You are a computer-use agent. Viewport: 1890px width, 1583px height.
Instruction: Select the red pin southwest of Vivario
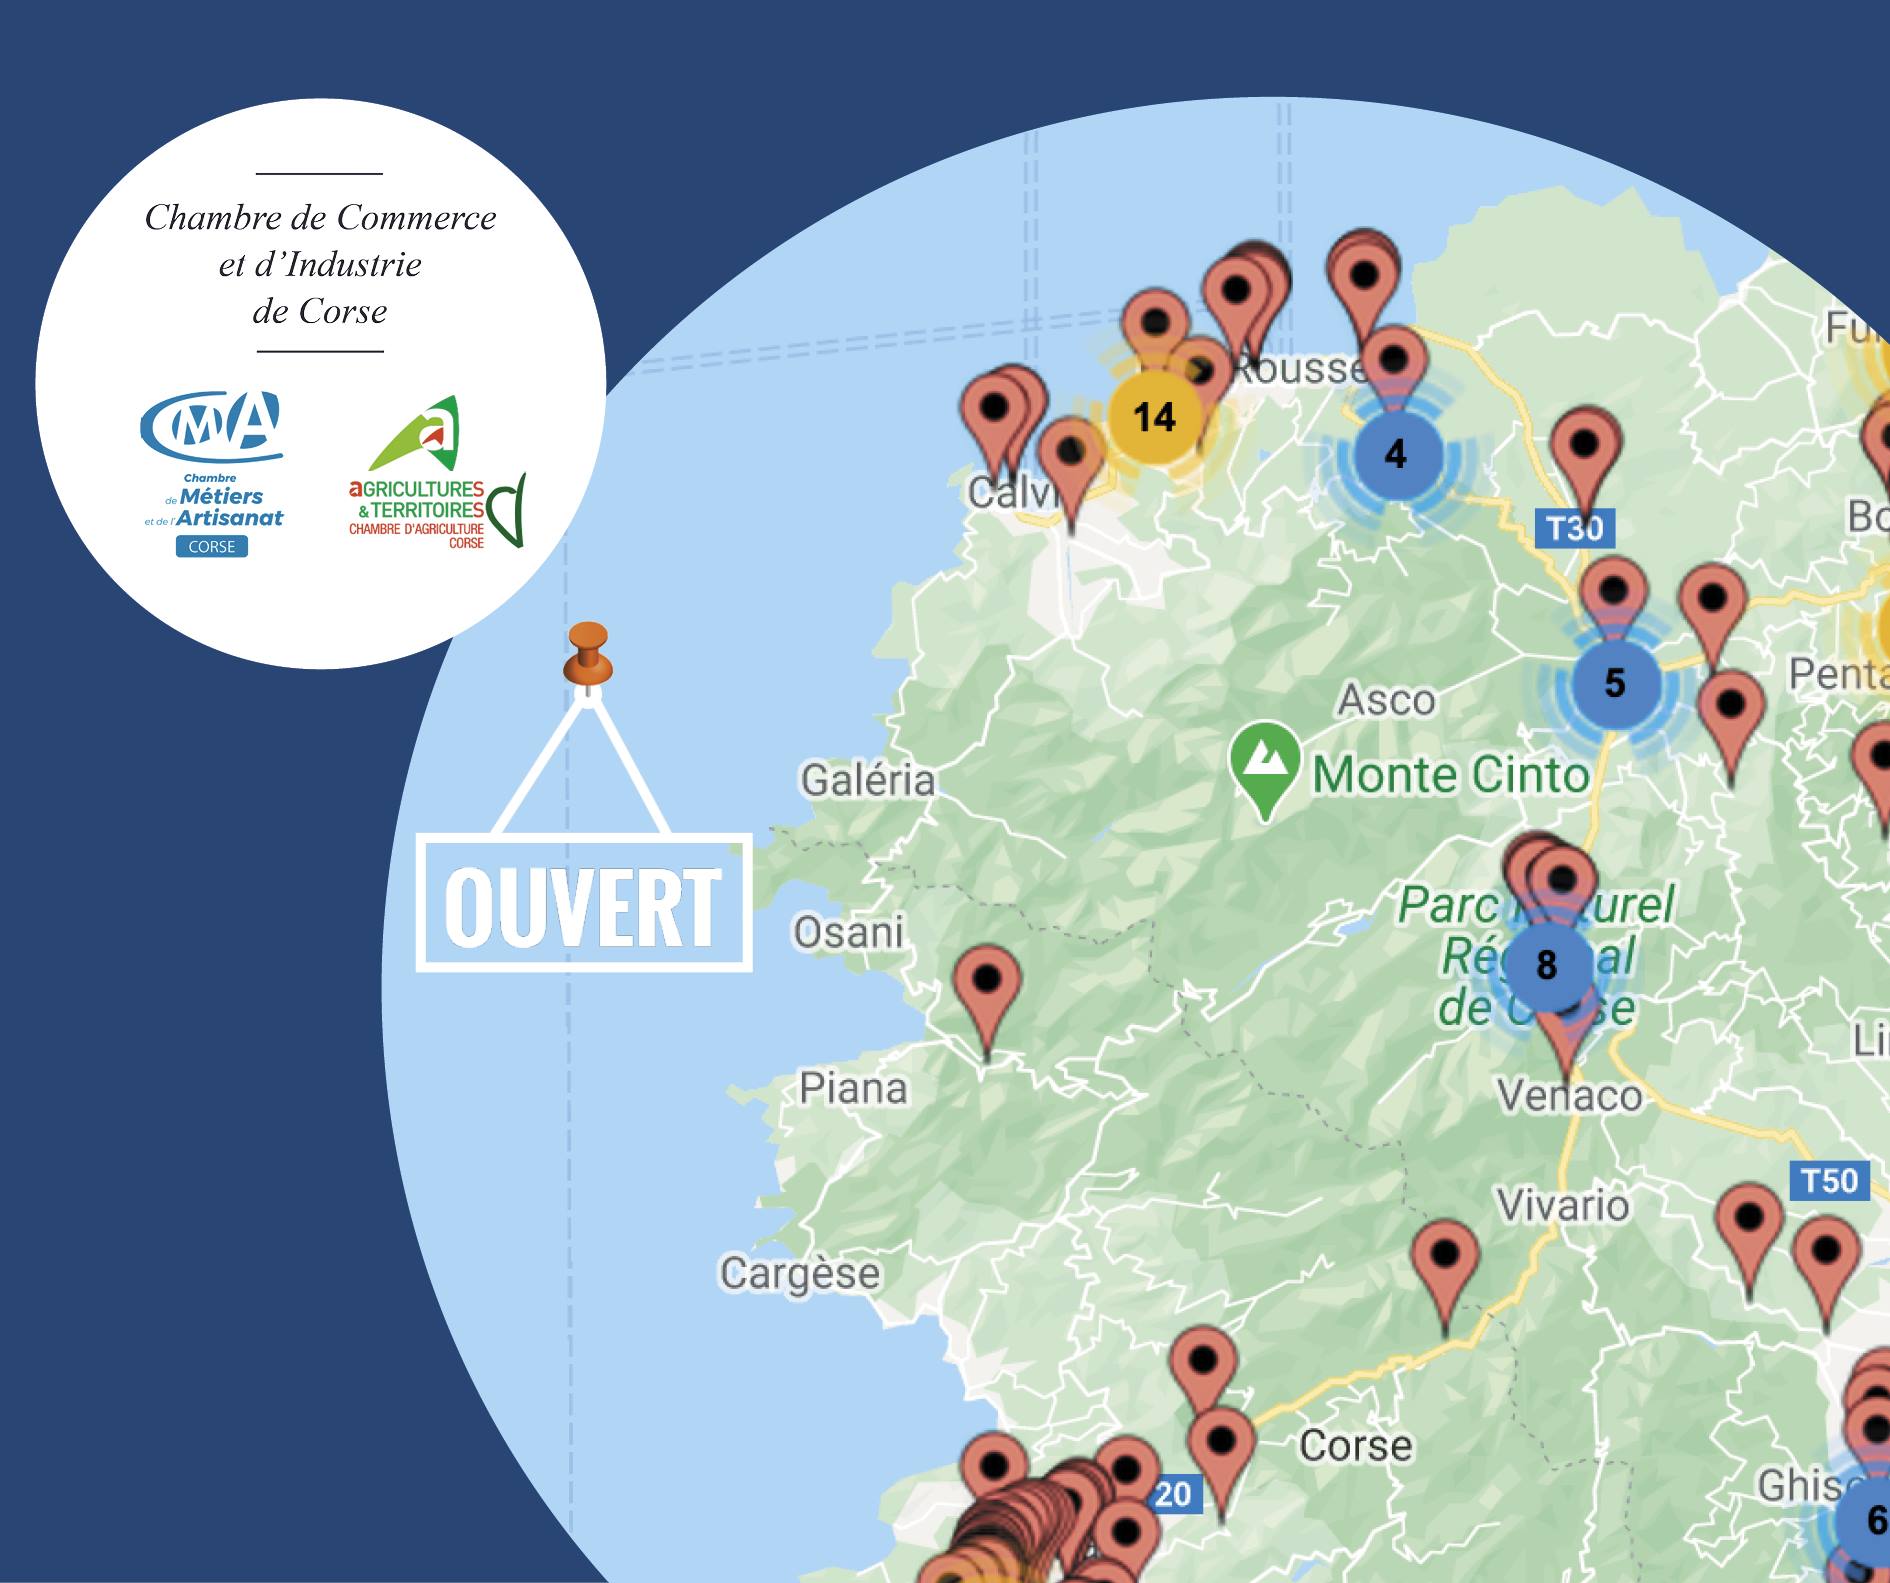pyautogui.click(x=1445, y=1279)
